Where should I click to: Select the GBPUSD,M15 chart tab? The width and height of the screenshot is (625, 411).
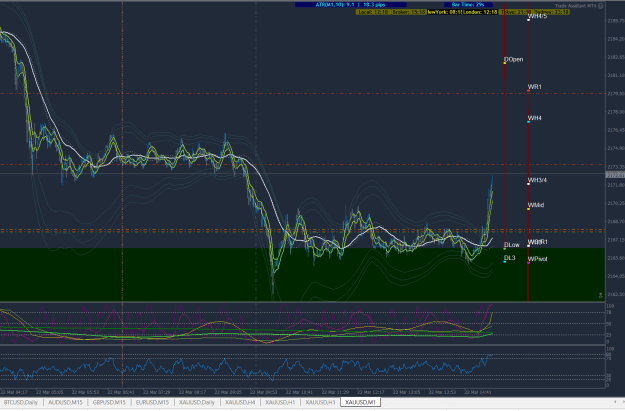click(109, 403)
